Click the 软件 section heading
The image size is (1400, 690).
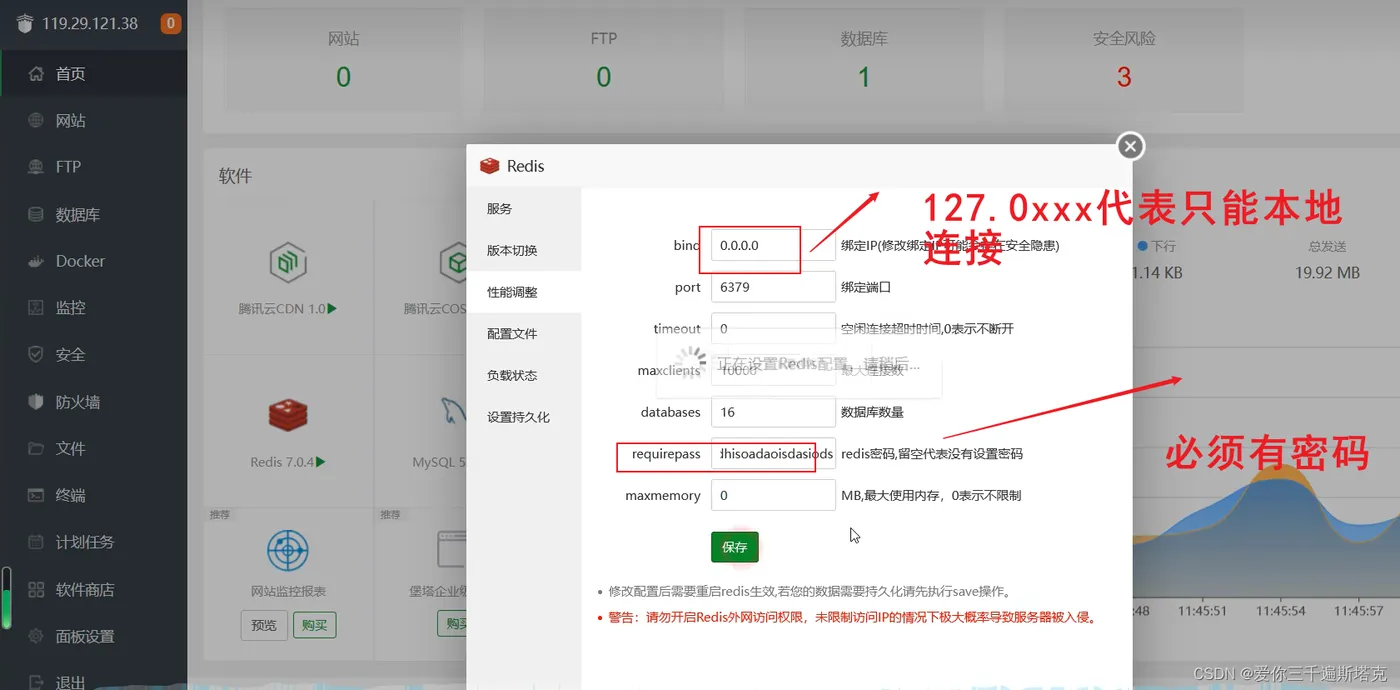point(236,176)
